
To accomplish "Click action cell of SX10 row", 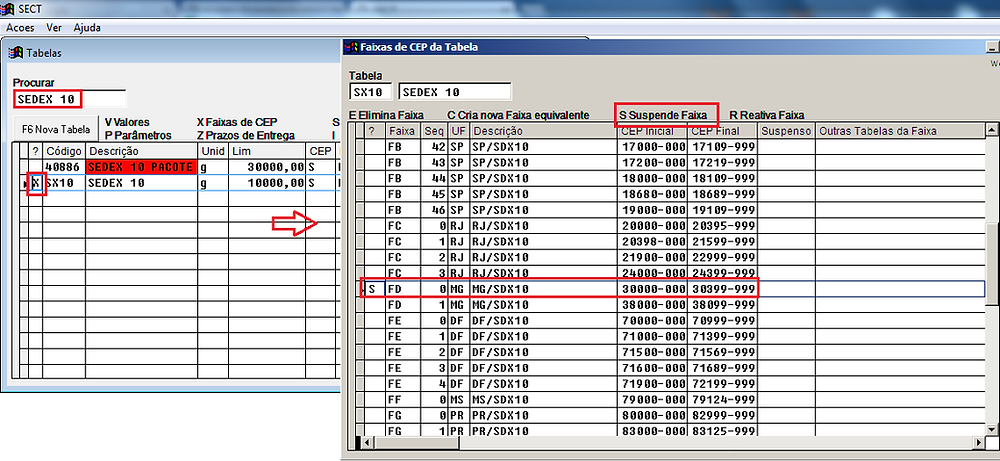I will point(36,183).
